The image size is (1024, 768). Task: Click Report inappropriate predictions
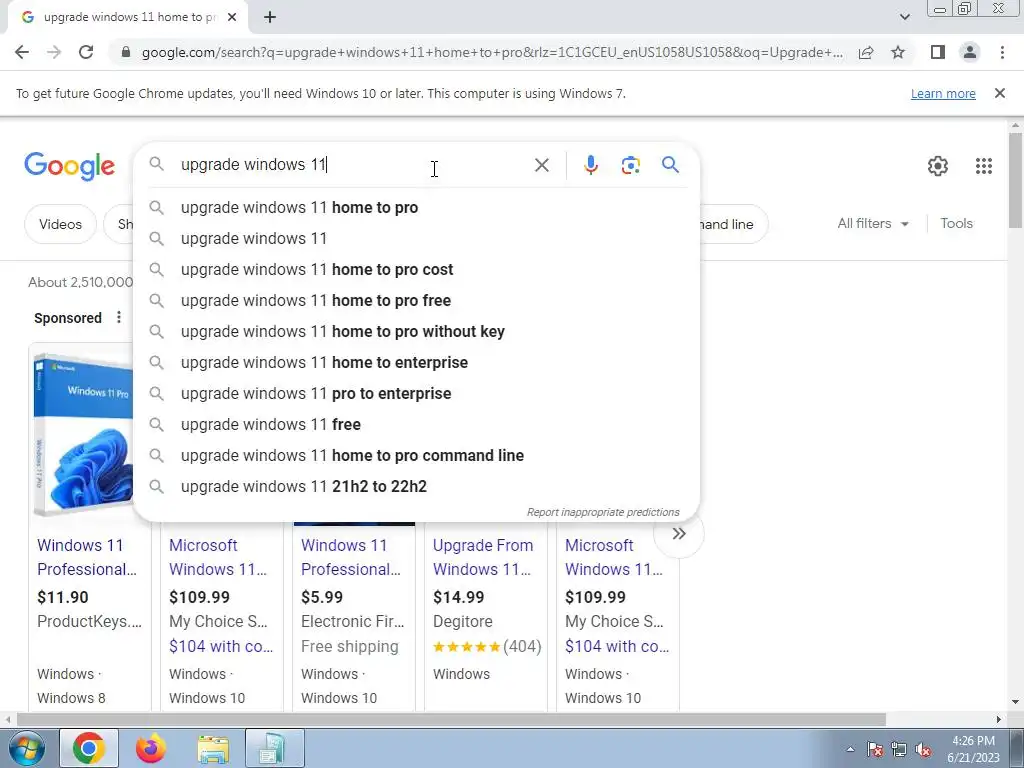point(603,512)
